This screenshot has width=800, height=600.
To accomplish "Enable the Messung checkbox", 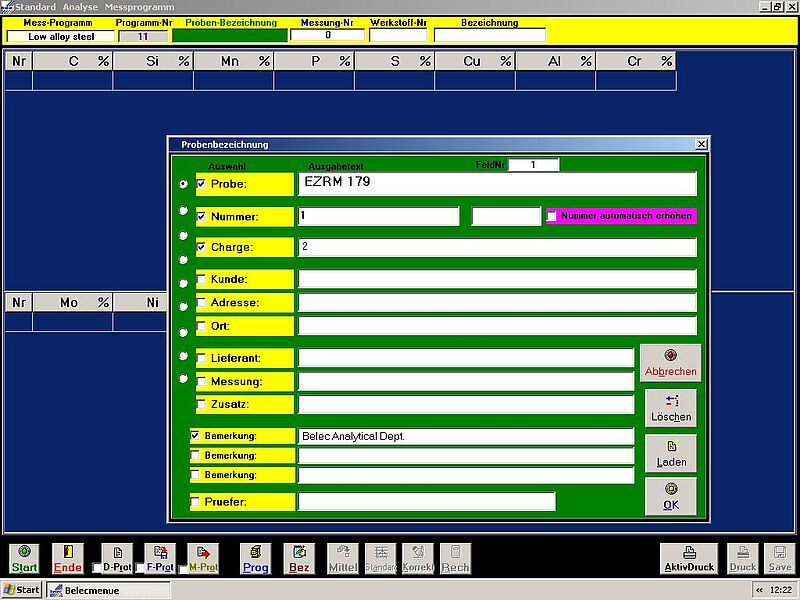I will [x=202, y=382].
